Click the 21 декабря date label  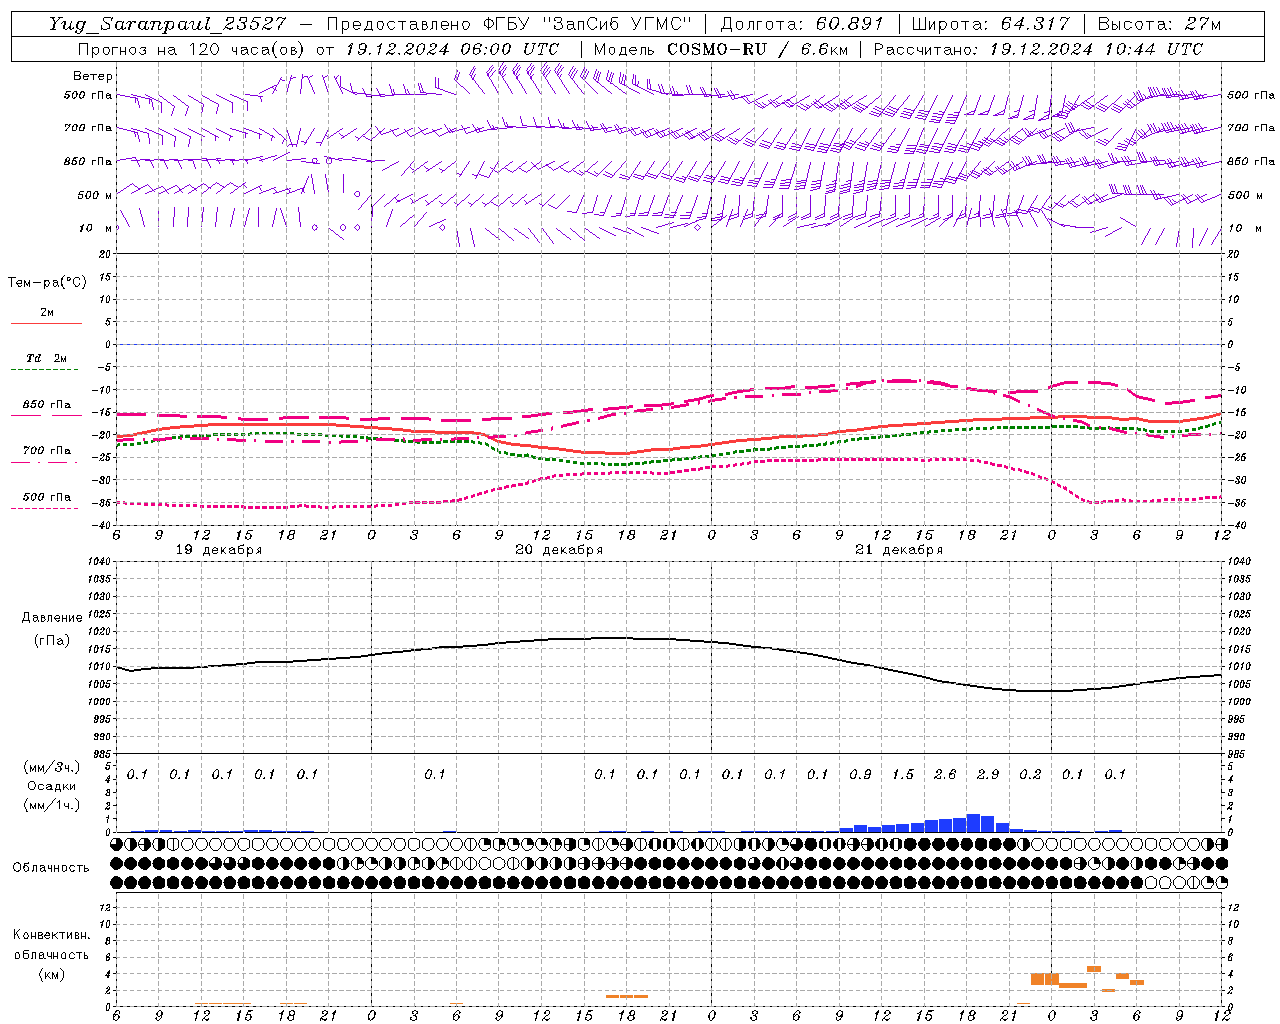point(899,550)
